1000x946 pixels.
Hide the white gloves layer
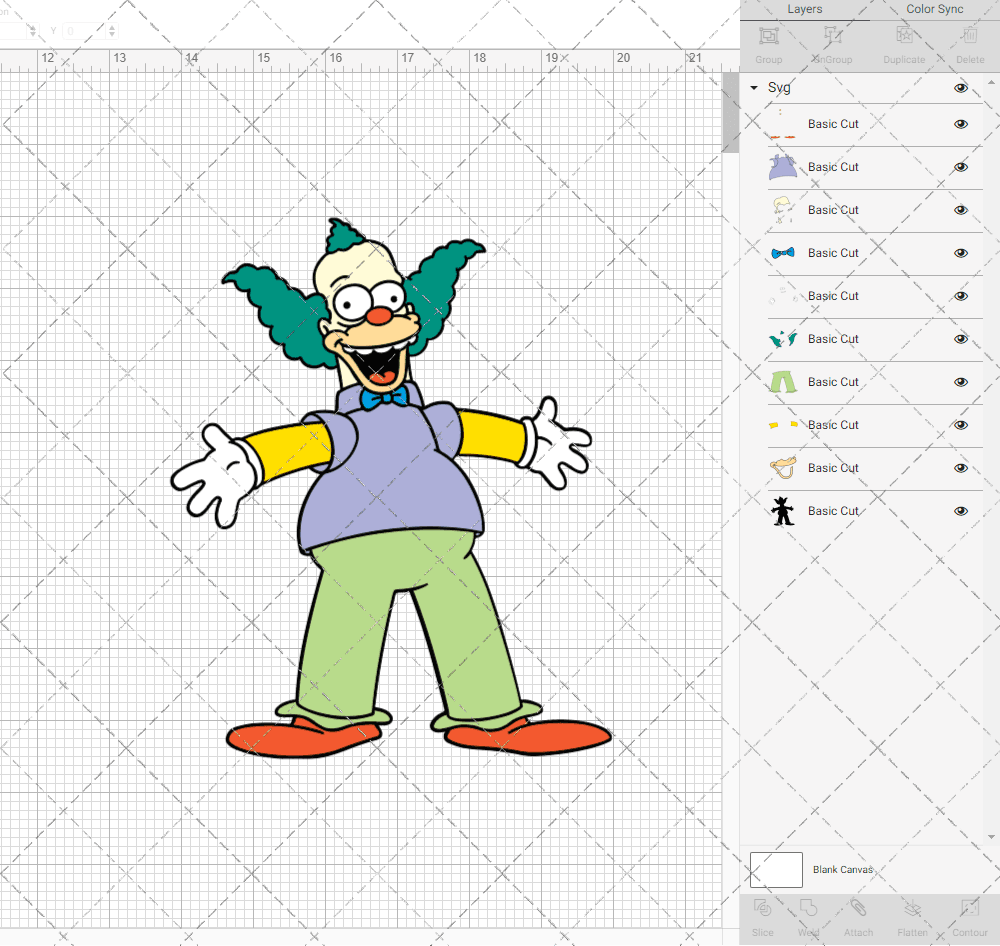click(960, 296)
